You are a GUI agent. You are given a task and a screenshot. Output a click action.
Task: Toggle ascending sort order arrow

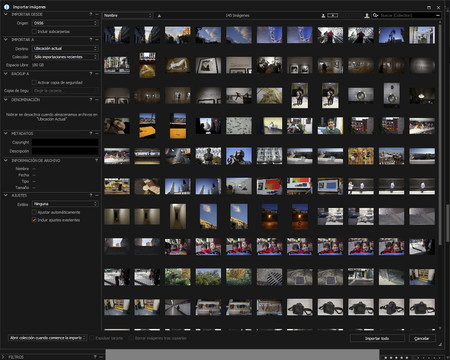tap(159, 15)
